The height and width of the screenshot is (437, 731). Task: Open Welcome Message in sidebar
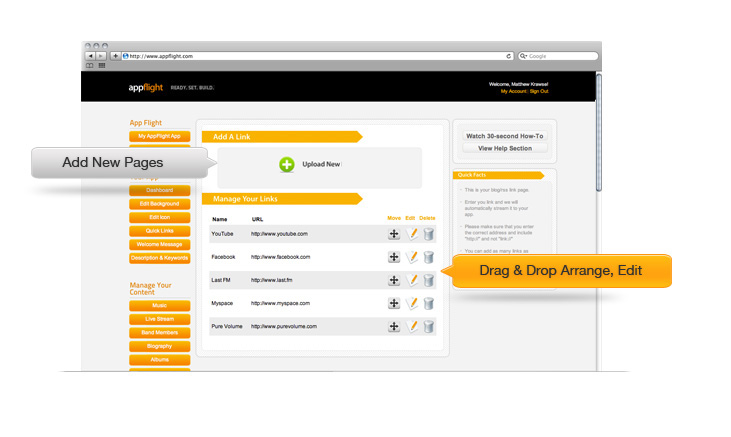(x=159, y=244)
